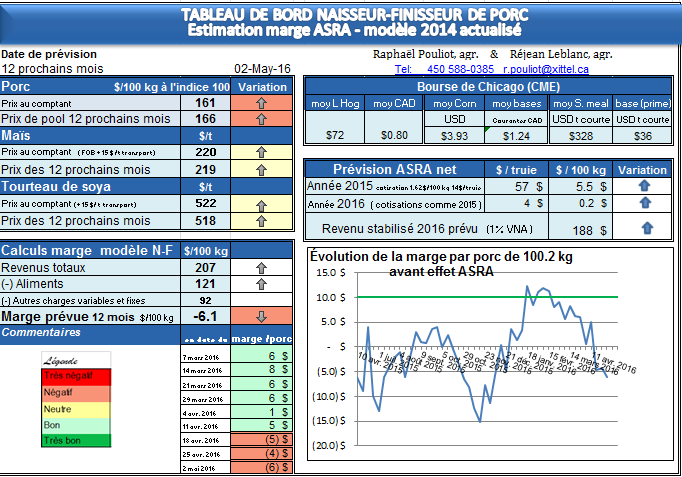The image size is (682, 477).
Task: Click the Tourteau de soya spot price arrow
Action: (262, 203)
